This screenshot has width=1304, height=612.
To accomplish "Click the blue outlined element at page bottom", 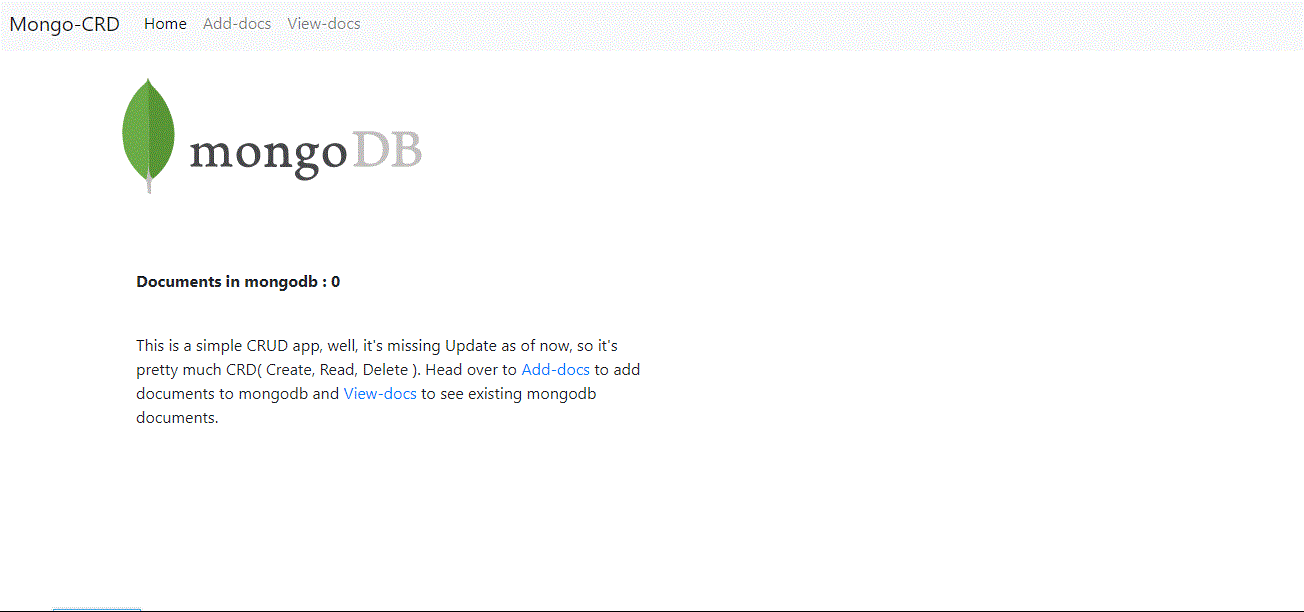I will pyautogui.click(x=96, y=608).
